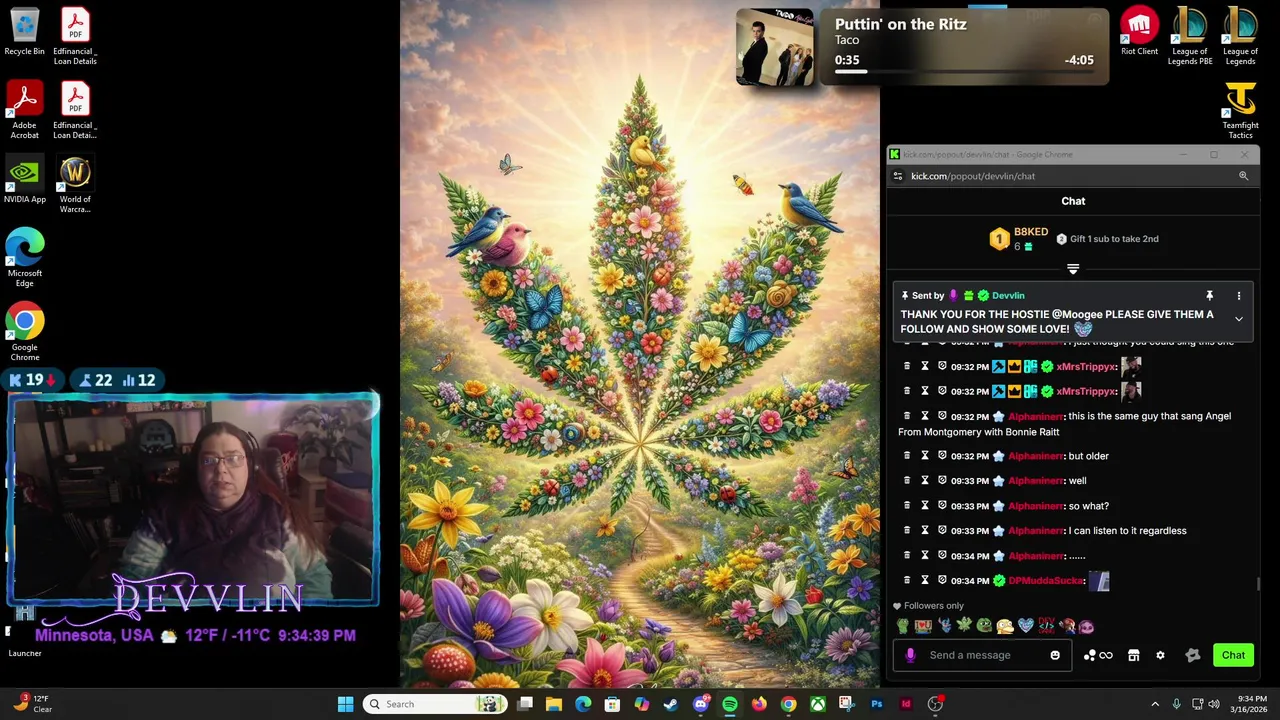
Task: Insert the DEV gang quick emote
Action: [1046, 626]
